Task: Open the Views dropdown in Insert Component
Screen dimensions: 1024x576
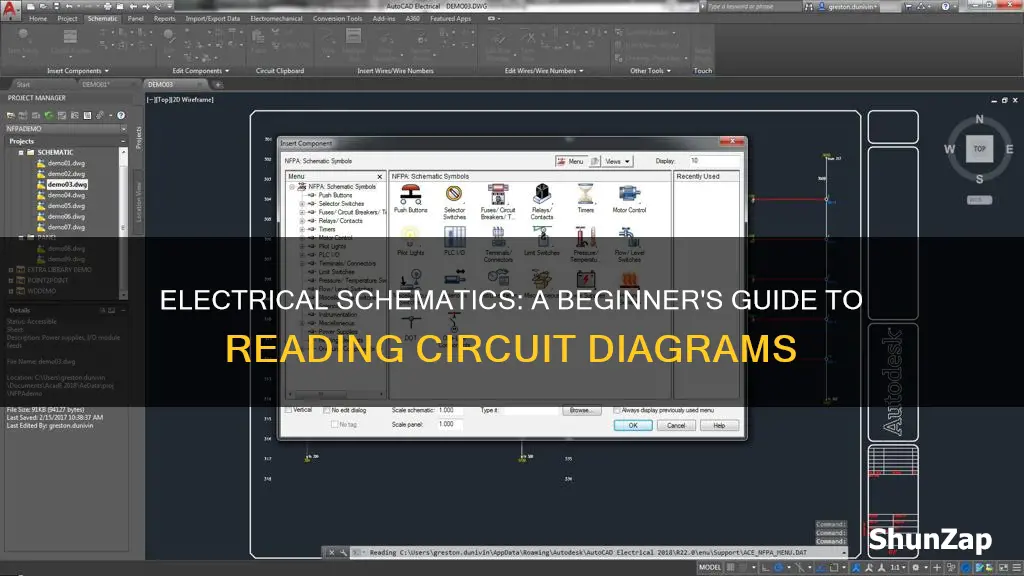Action: click(x=617, y=161)
